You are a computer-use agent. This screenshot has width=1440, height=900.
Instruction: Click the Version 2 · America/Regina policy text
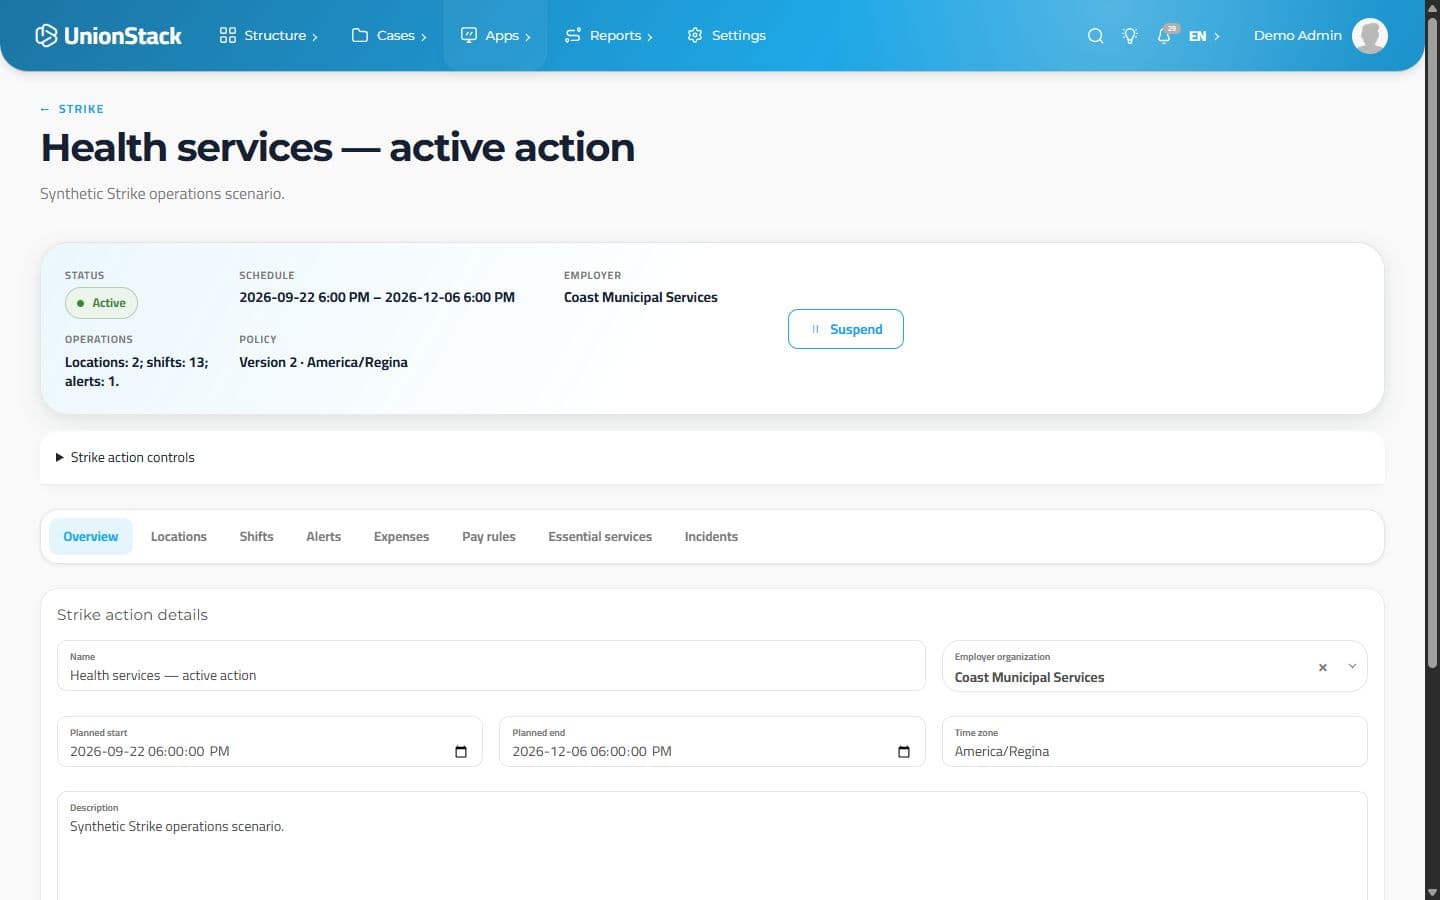point(323,363)
